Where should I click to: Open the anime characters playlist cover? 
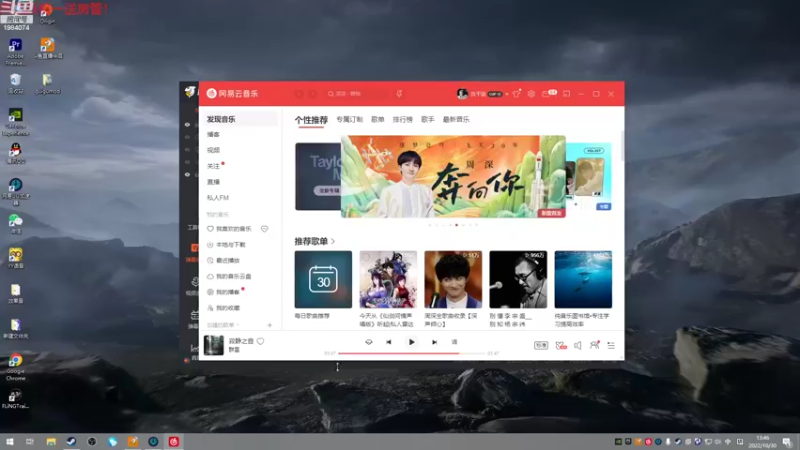pos(388,279)
